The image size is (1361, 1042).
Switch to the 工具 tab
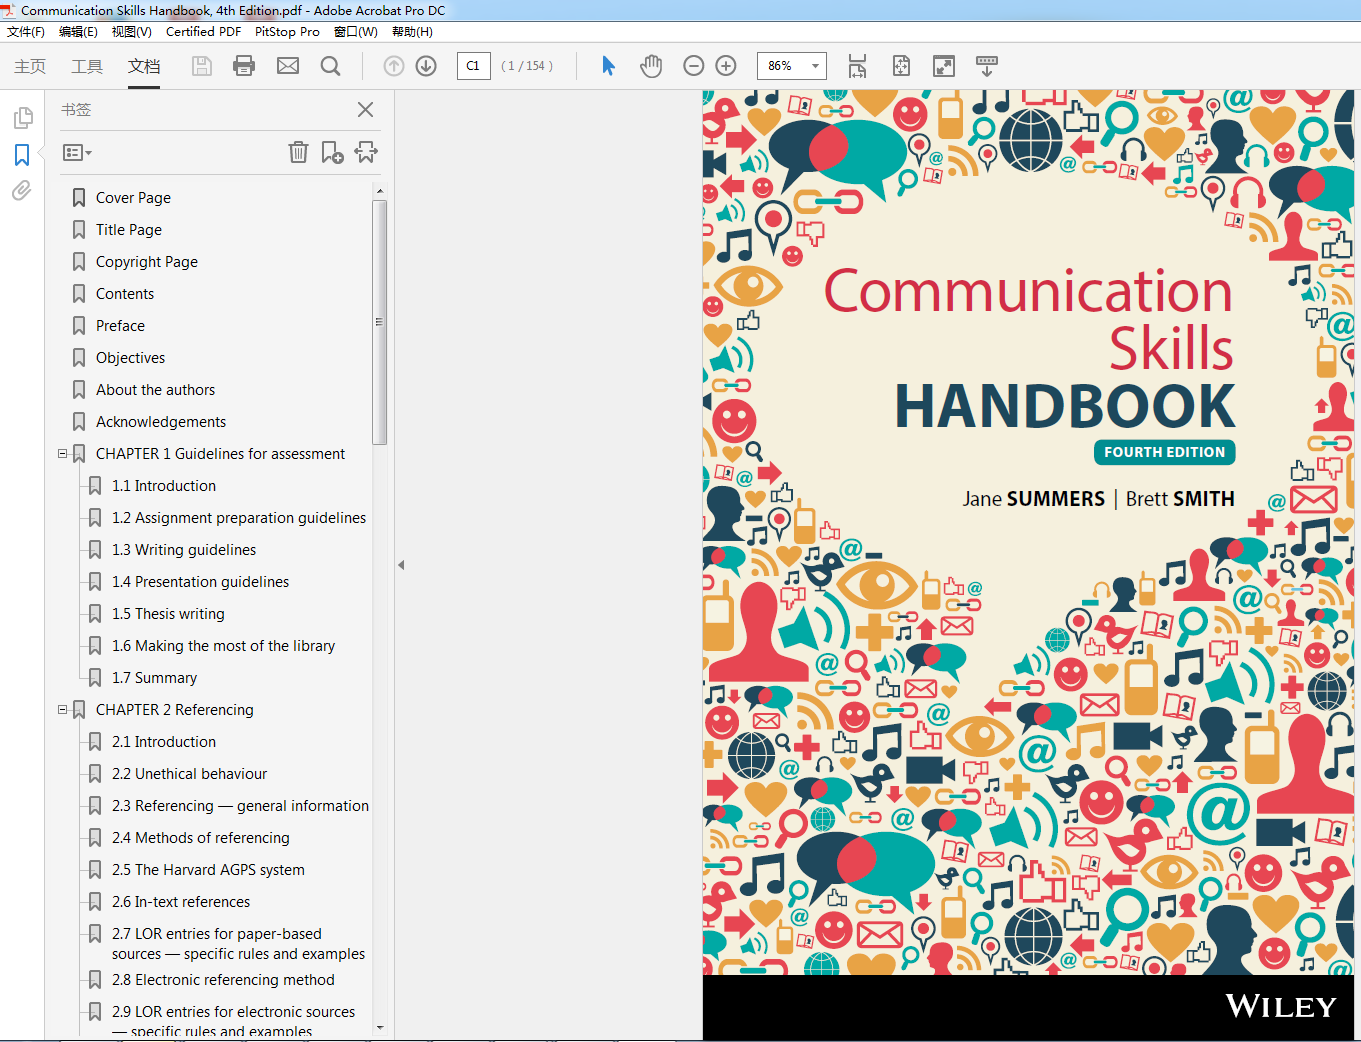coord(87,66)
